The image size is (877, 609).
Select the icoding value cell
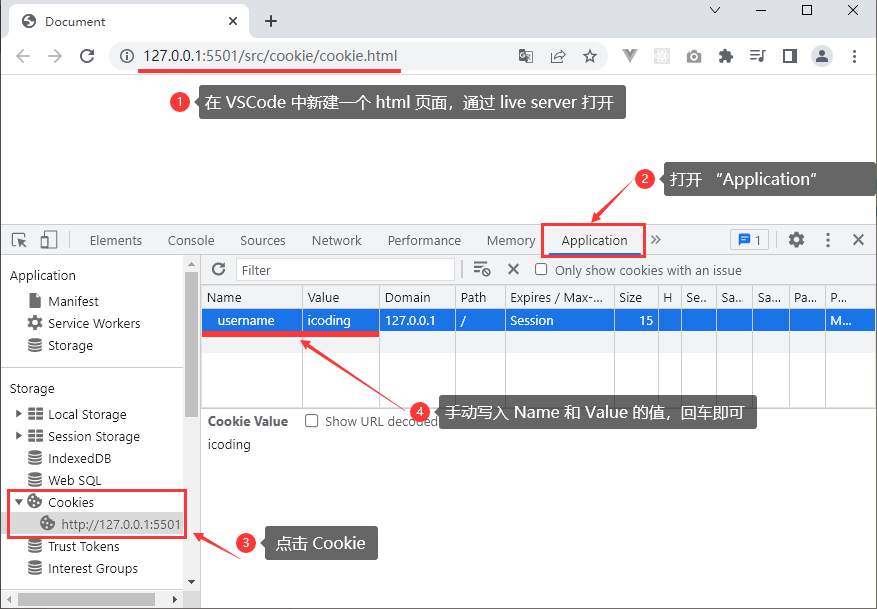tap(341, 320)
